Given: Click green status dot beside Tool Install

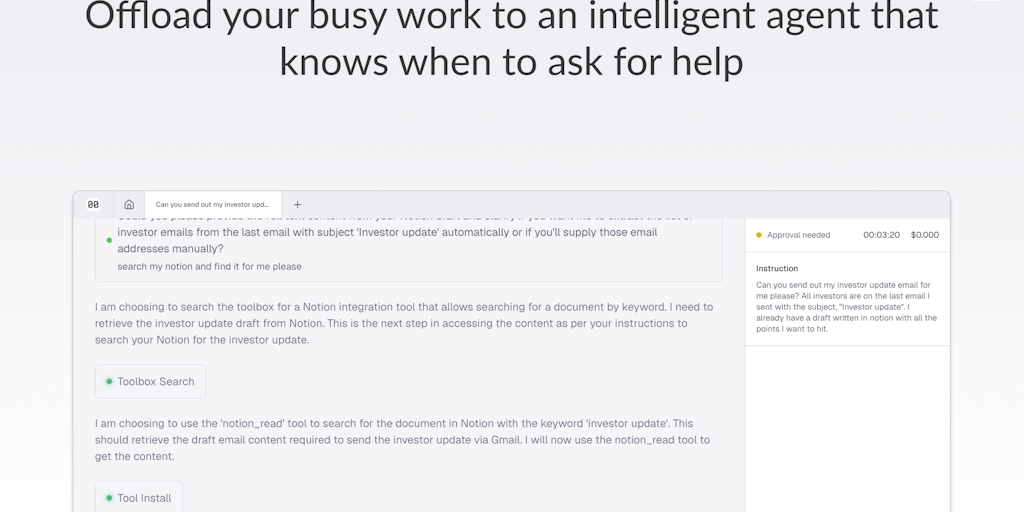Looking at the screenshot, I should [109, 498].
